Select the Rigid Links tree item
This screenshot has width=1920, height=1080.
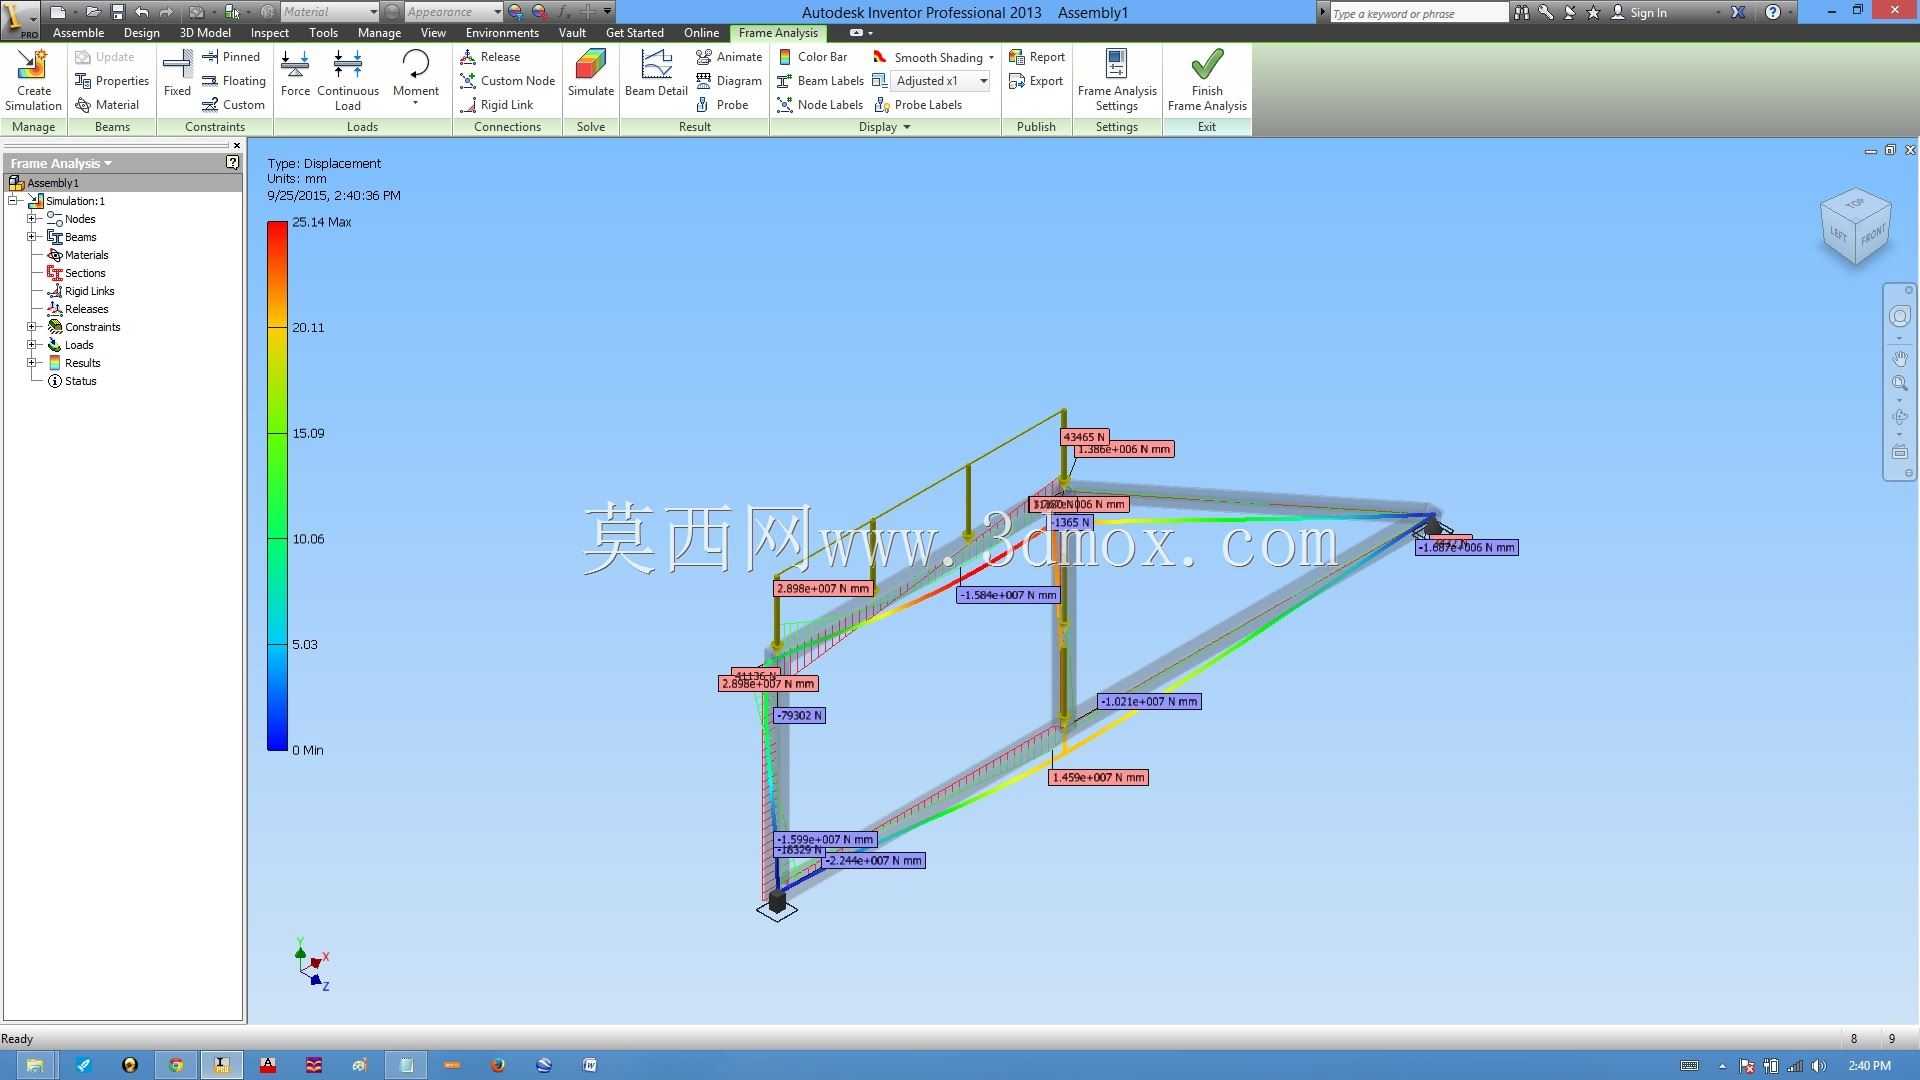click(x=81, y=291)
